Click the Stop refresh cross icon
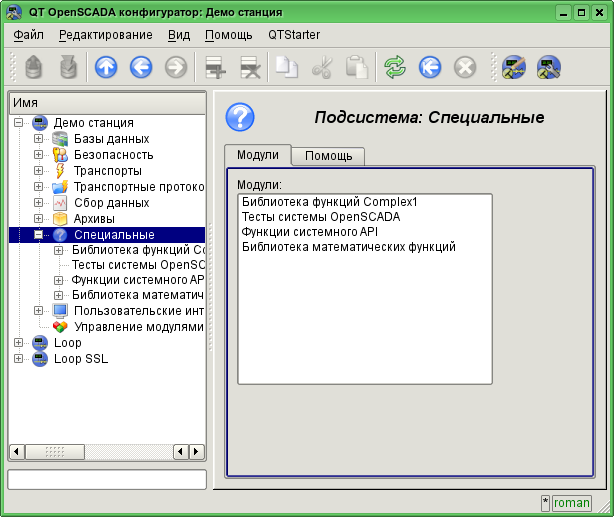614x517 pixels. point(465,67)
